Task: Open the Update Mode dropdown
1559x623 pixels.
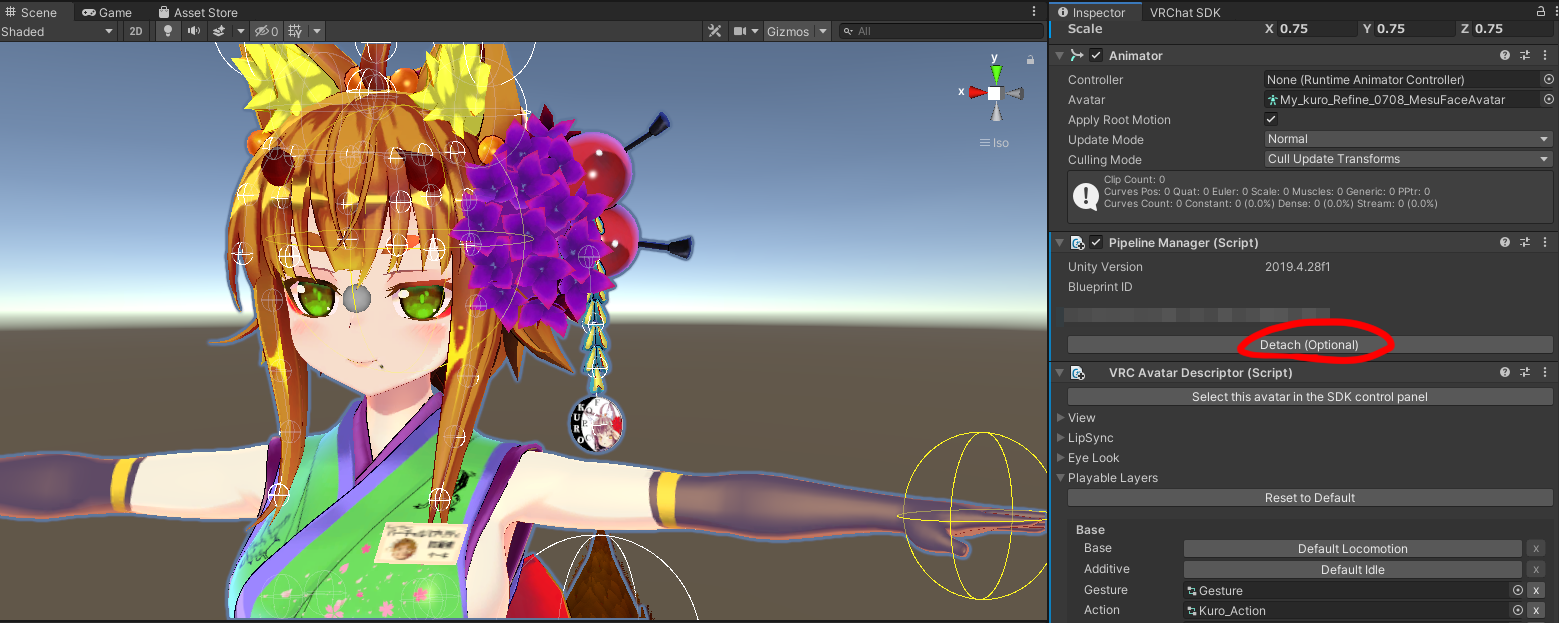Action: point(1408,139)
